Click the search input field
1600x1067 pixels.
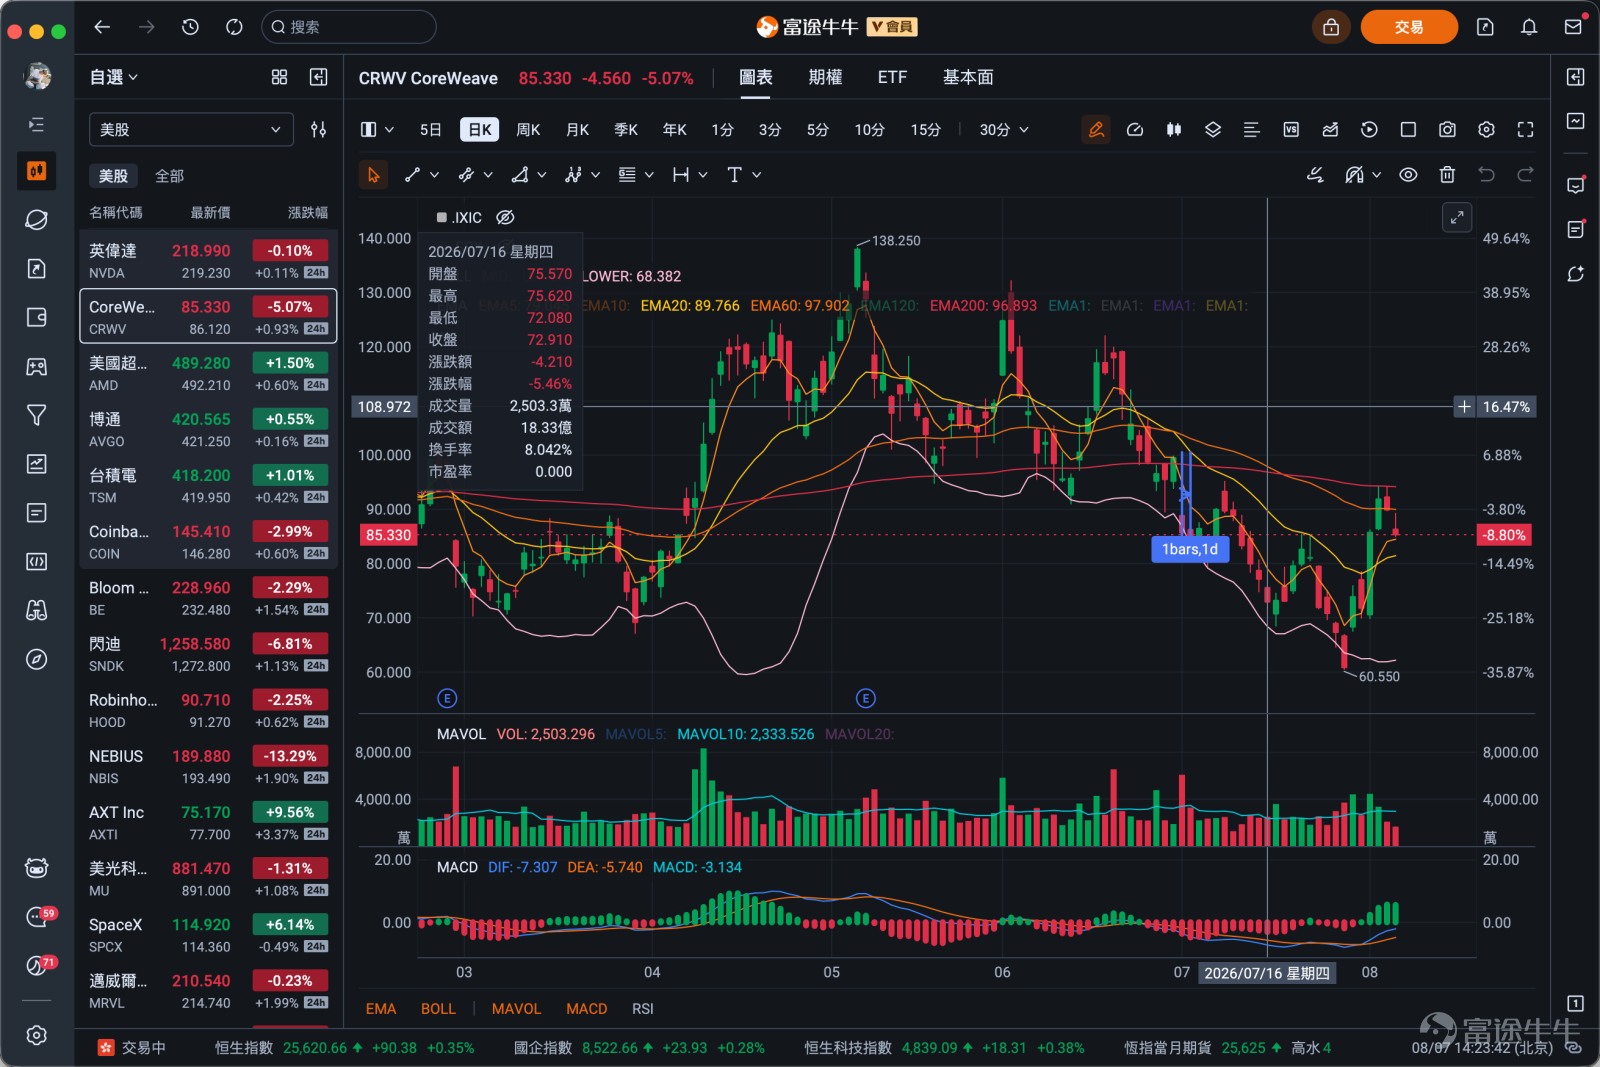coord(349,27)
